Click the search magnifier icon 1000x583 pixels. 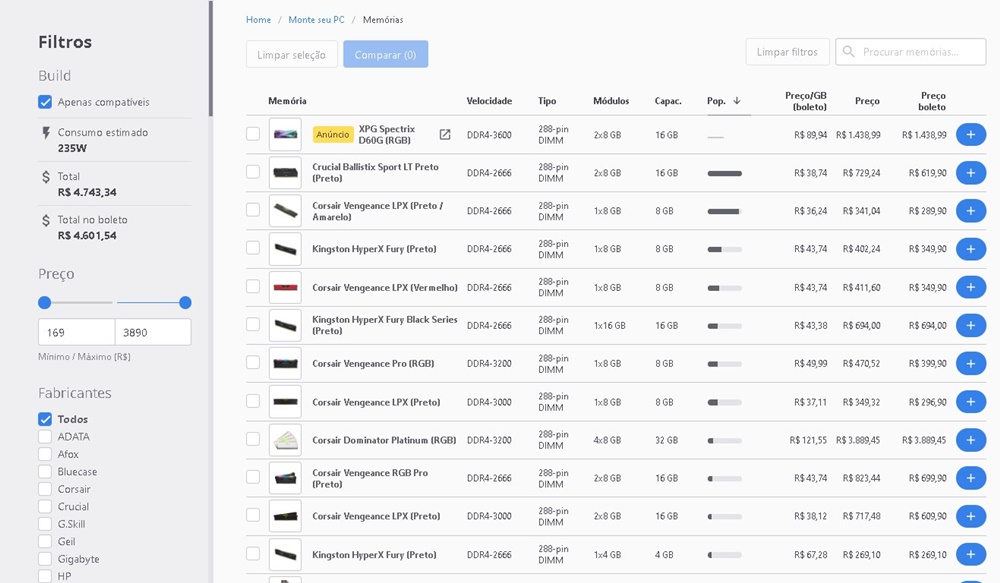(848, 52)
